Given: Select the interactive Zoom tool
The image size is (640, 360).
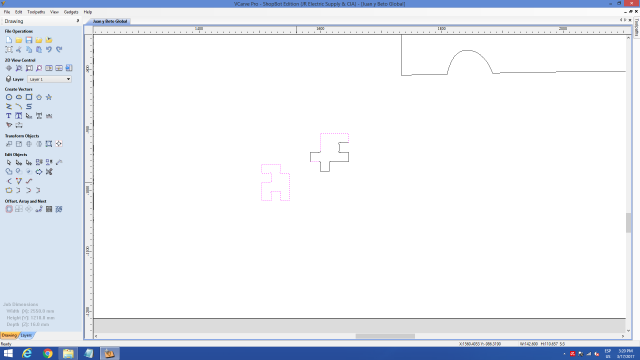Looking at the screenshot, I should pyautogui.click(x=19, y=68).
